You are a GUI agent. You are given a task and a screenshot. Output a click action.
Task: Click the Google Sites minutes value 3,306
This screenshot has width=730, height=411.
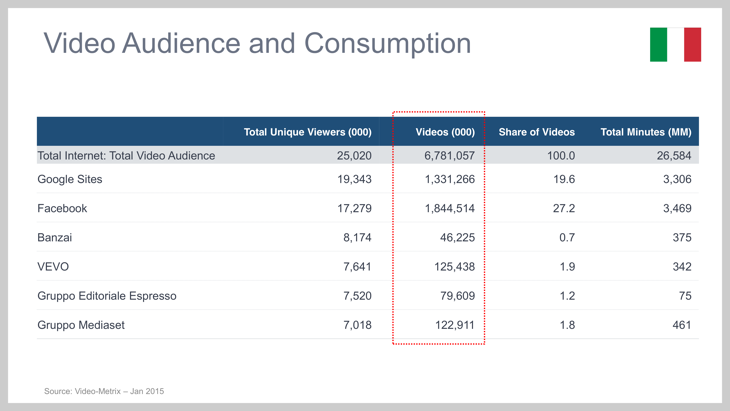tap(677, 179)
